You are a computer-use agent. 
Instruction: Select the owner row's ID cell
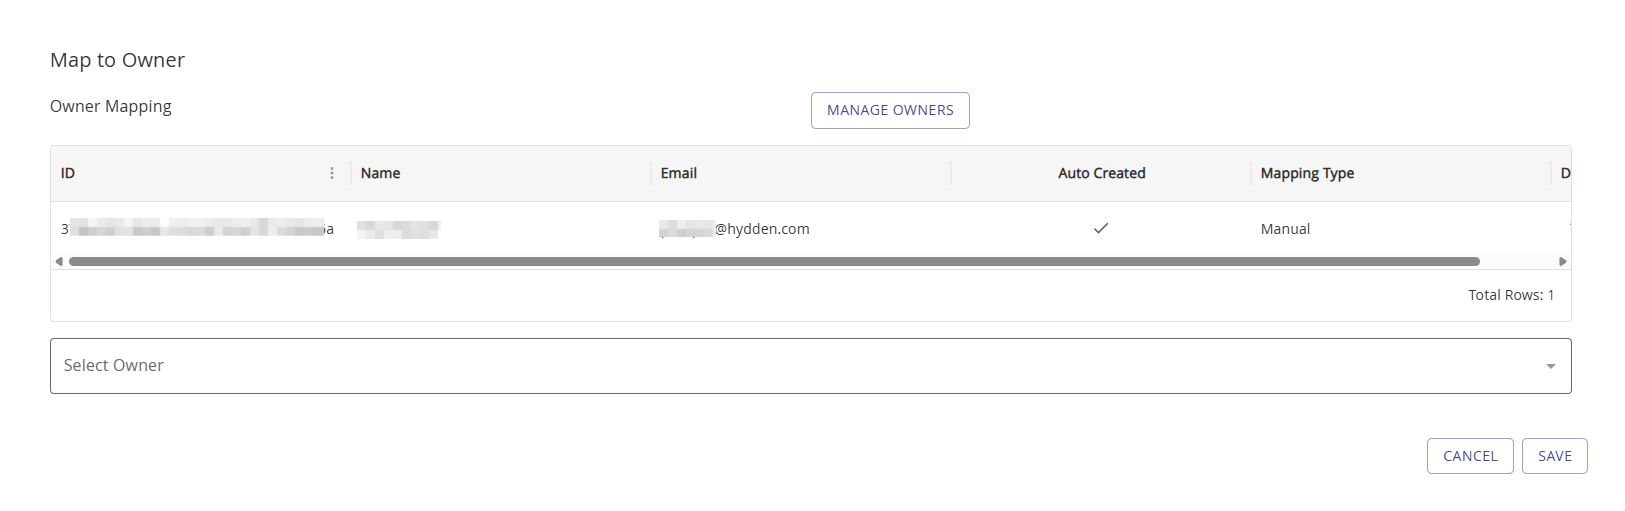click(197, 229)
